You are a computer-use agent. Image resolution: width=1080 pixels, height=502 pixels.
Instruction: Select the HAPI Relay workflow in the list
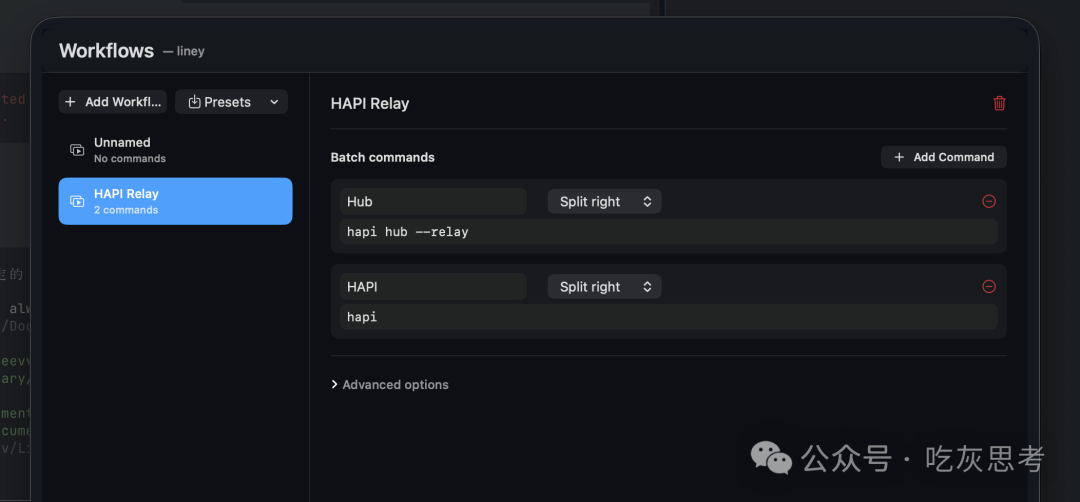click(x=175, y=201)
